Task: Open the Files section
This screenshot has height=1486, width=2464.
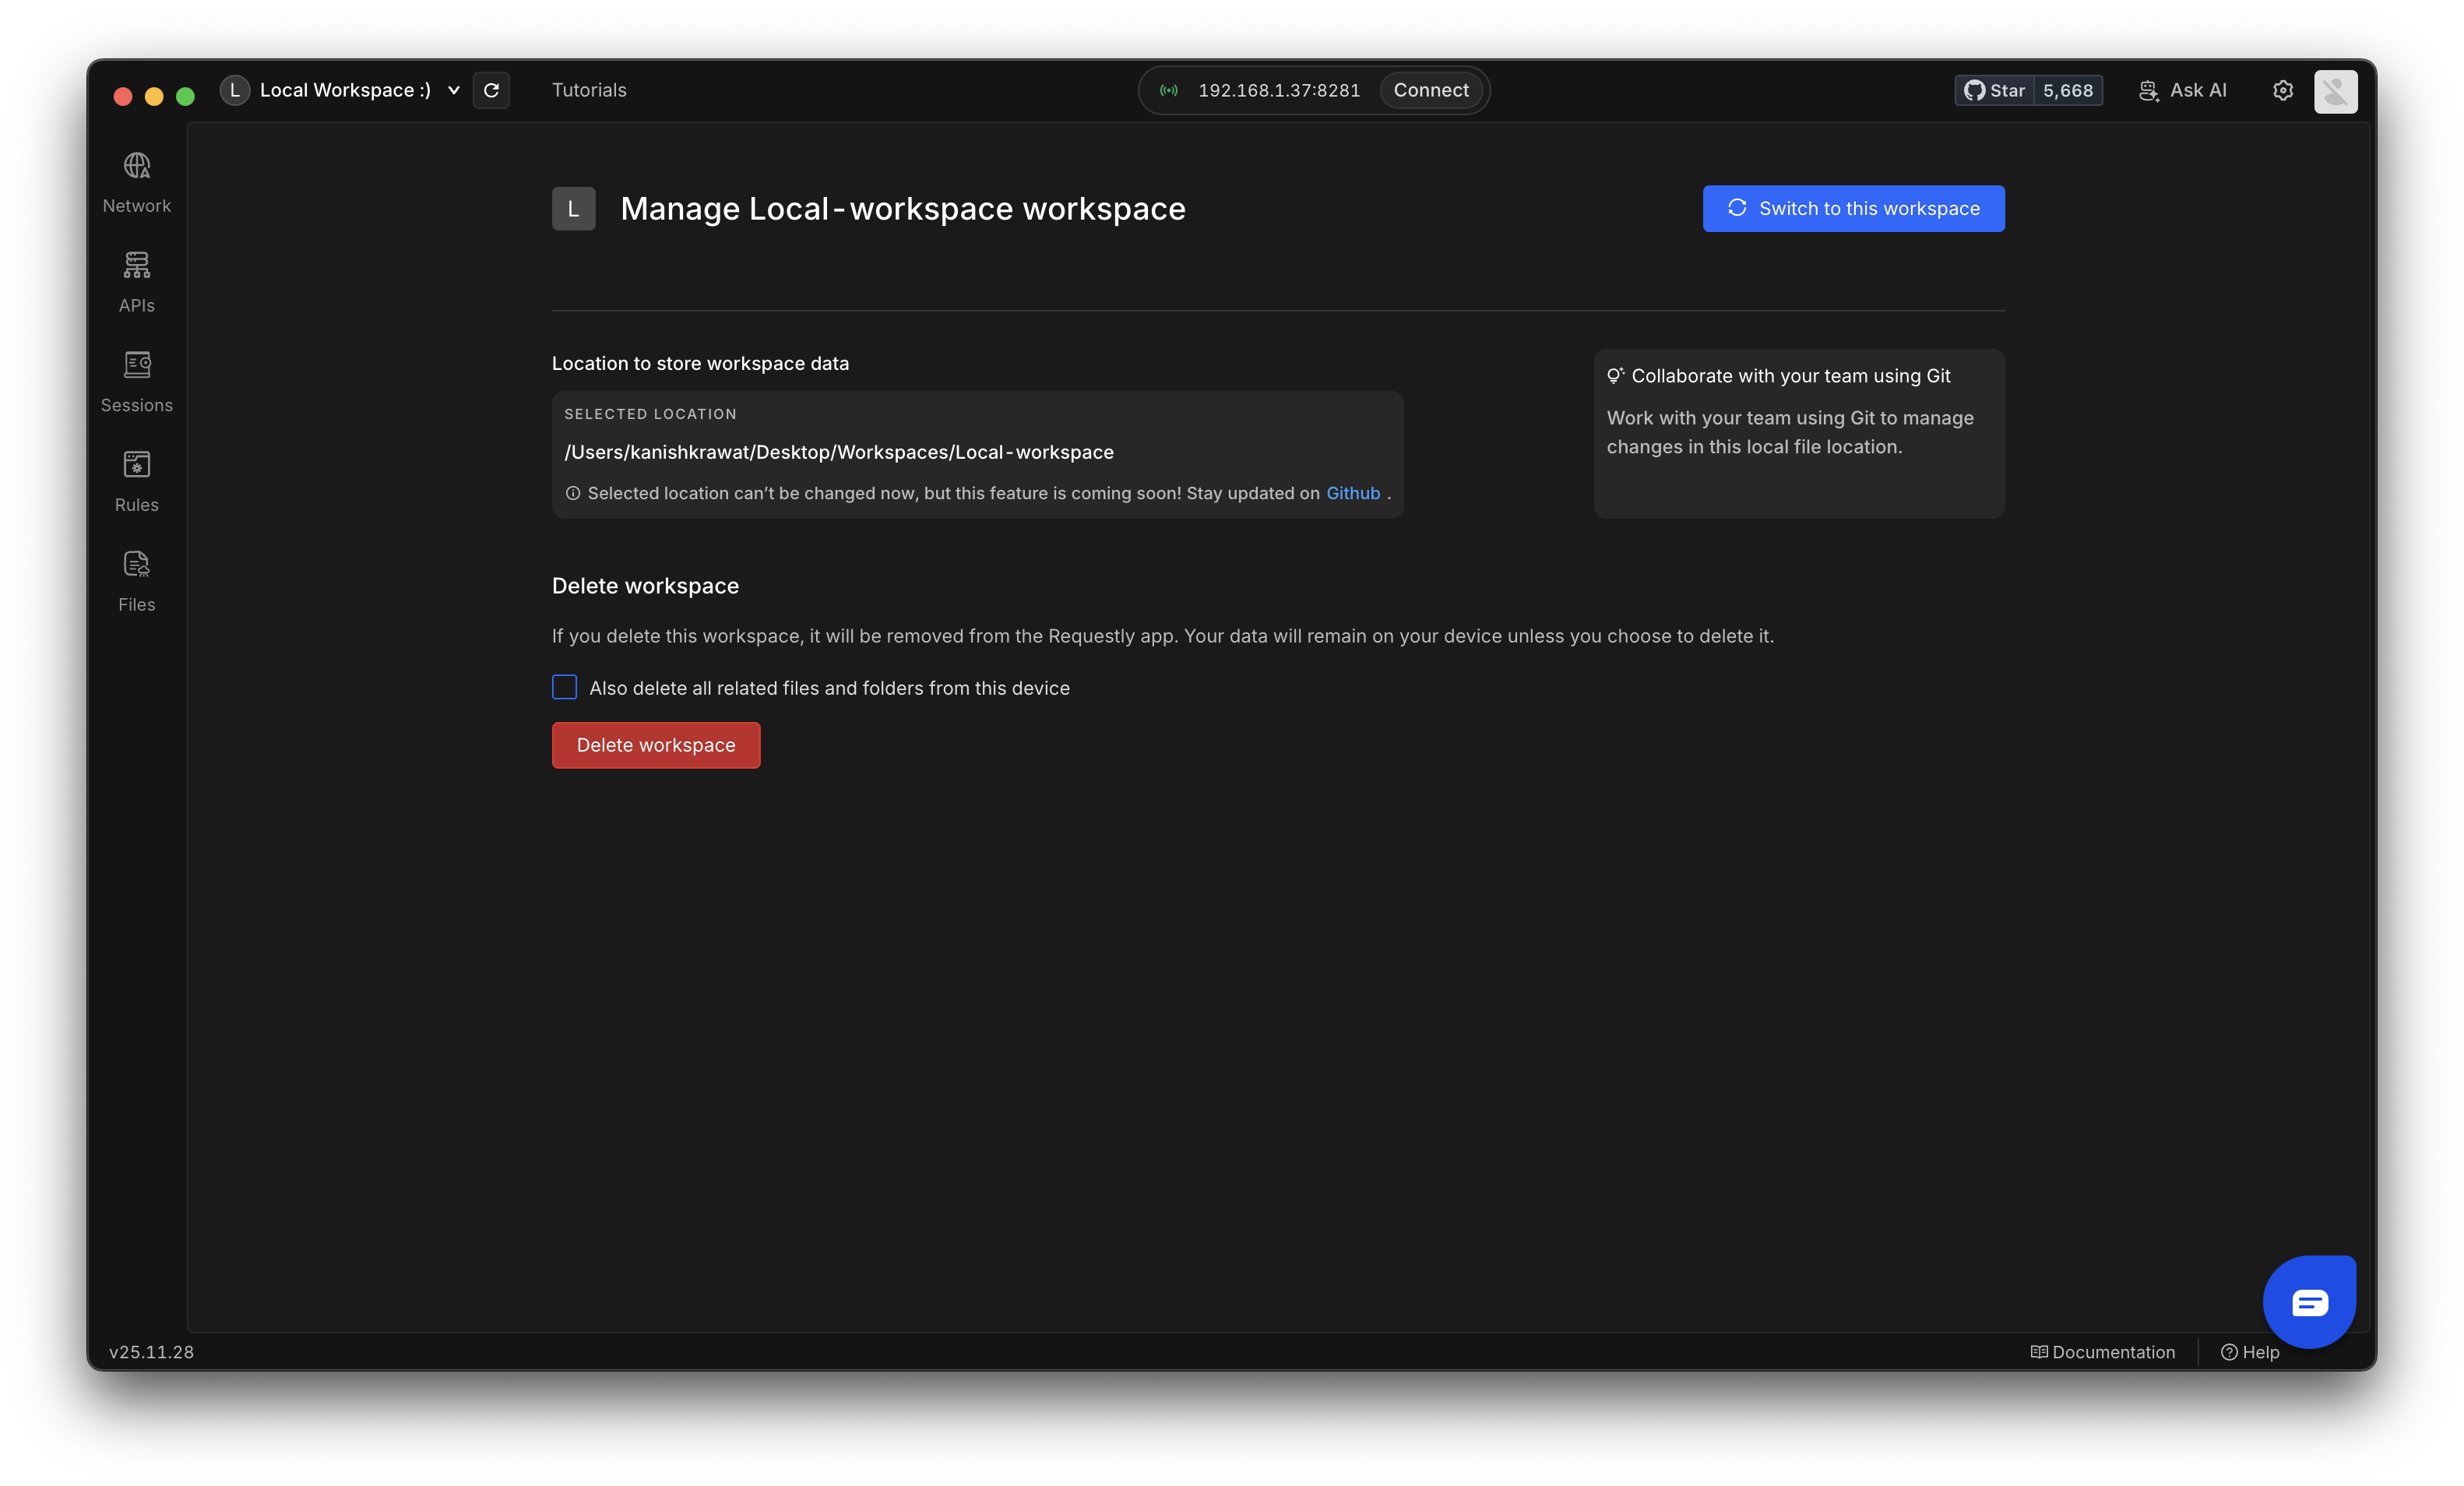Action: pyautogui.click(x=136, y=581)
